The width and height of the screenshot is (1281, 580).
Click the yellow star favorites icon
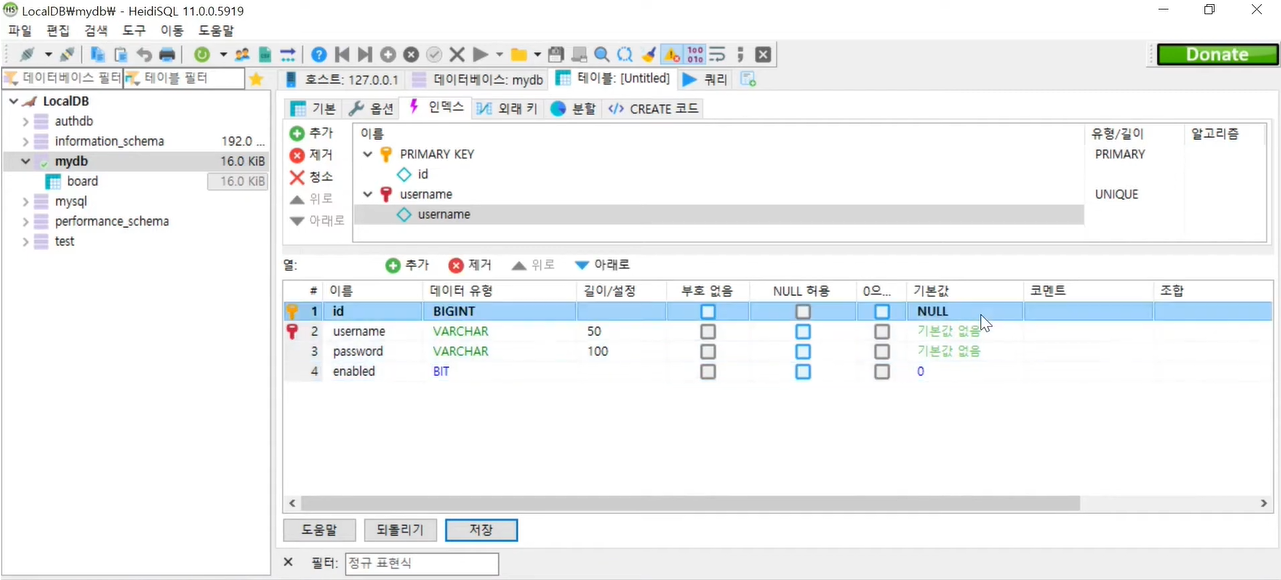click(257, 79)
